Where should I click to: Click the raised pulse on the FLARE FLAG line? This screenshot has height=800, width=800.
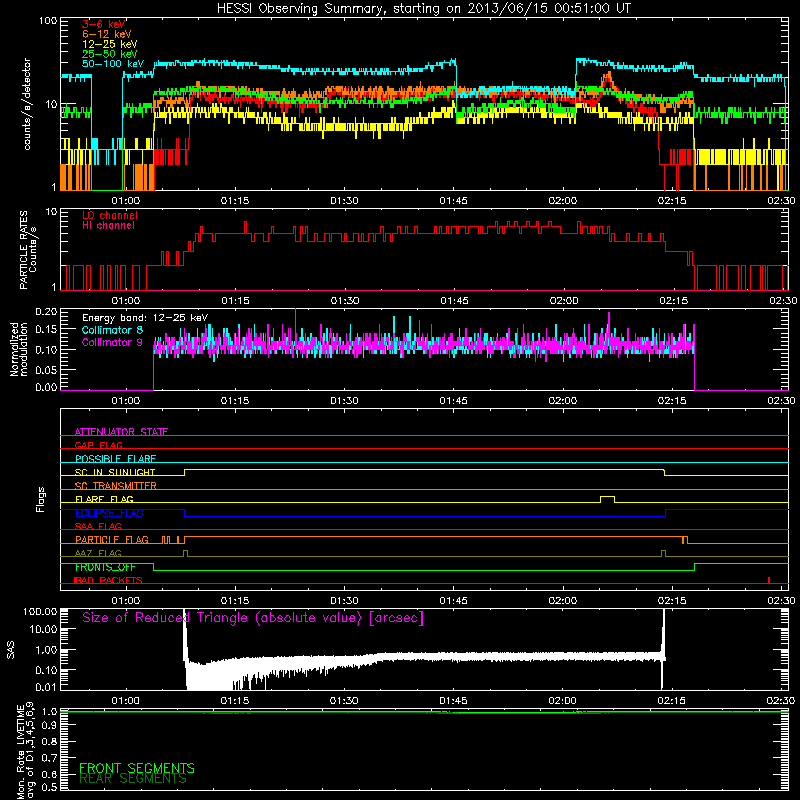point(607,499)
